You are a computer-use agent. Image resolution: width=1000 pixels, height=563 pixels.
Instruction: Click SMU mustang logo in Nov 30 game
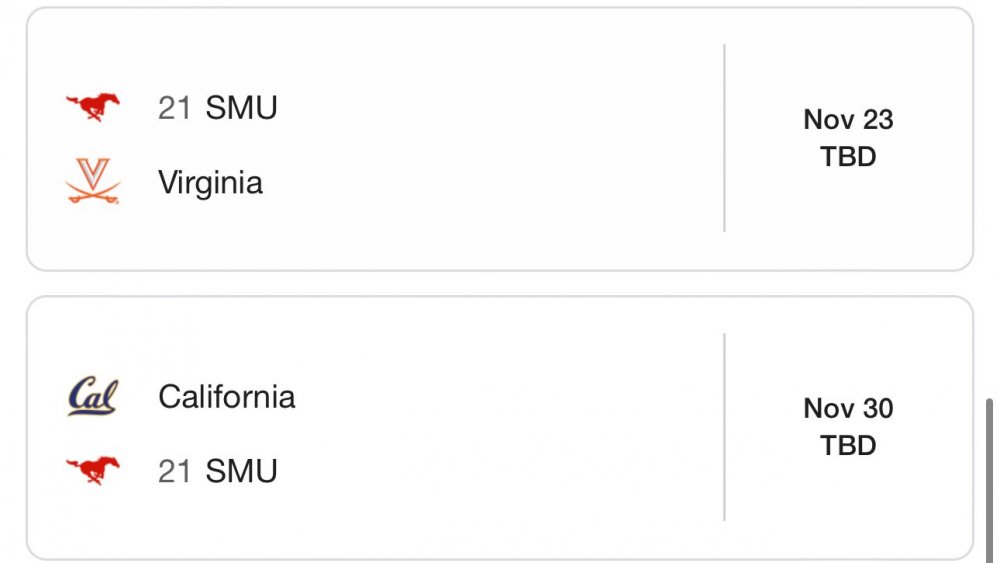(x=93, y=470)
